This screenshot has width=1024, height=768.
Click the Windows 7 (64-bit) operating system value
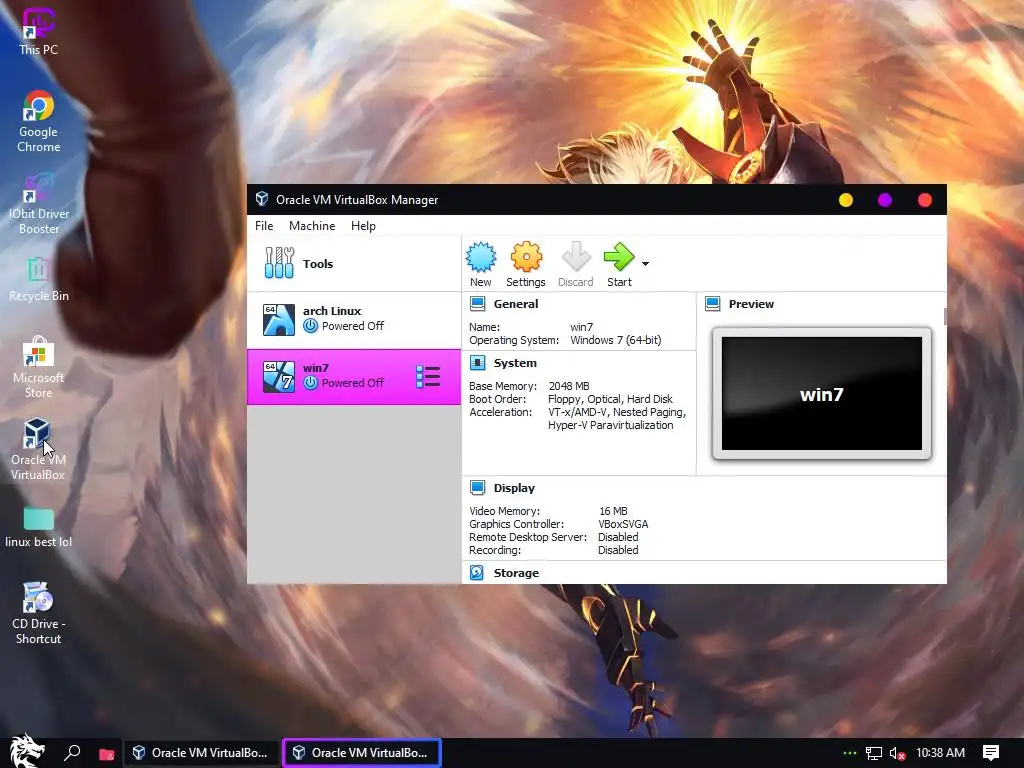click(x=616, y=340)
